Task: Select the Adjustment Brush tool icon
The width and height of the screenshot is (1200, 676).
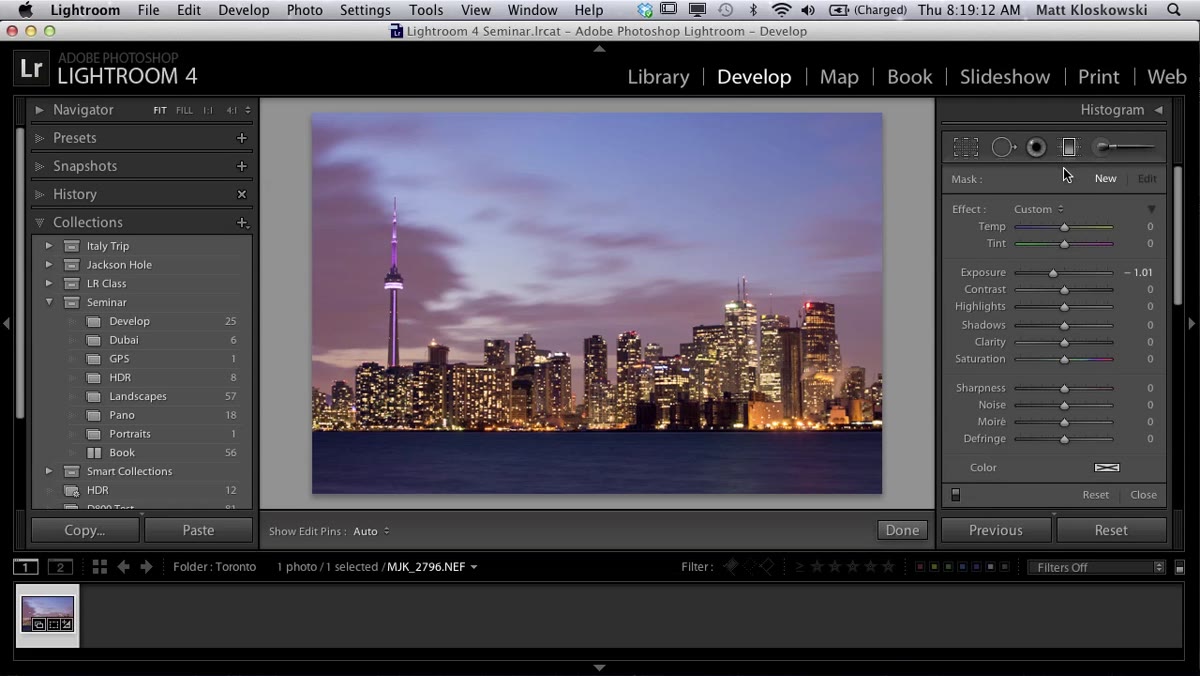Action: tap(1124, 148)
